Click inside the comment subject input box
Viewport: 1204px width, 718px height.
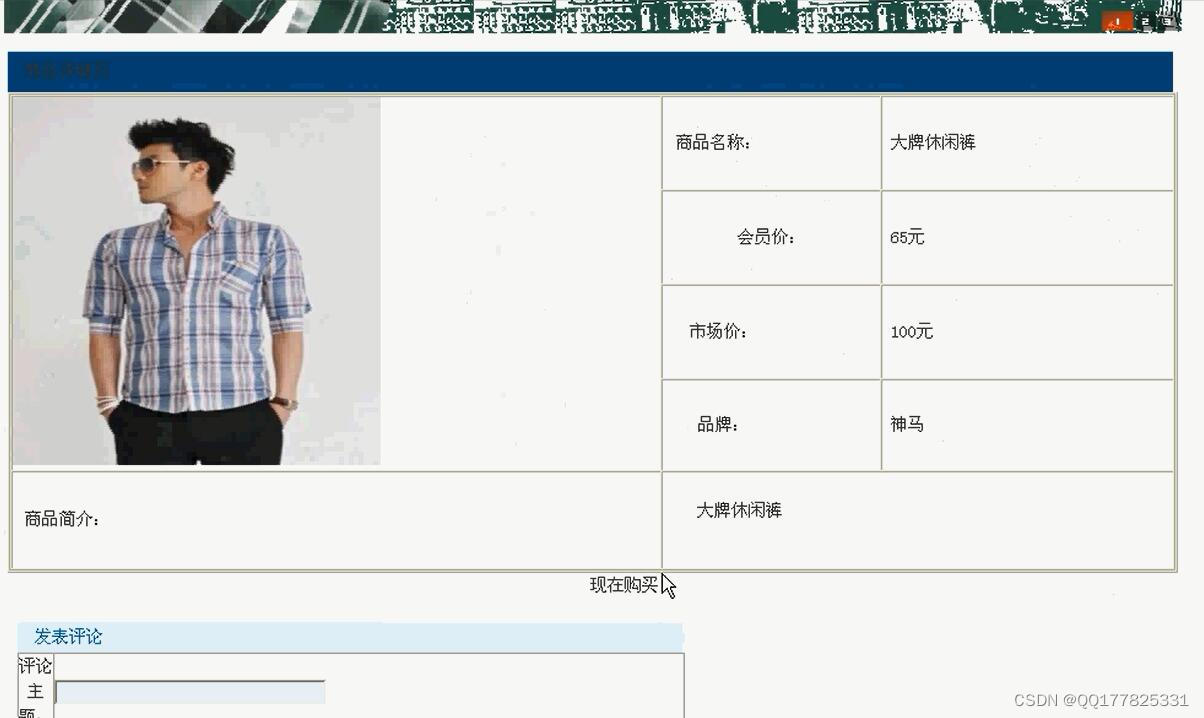click(x=190, y=691)
